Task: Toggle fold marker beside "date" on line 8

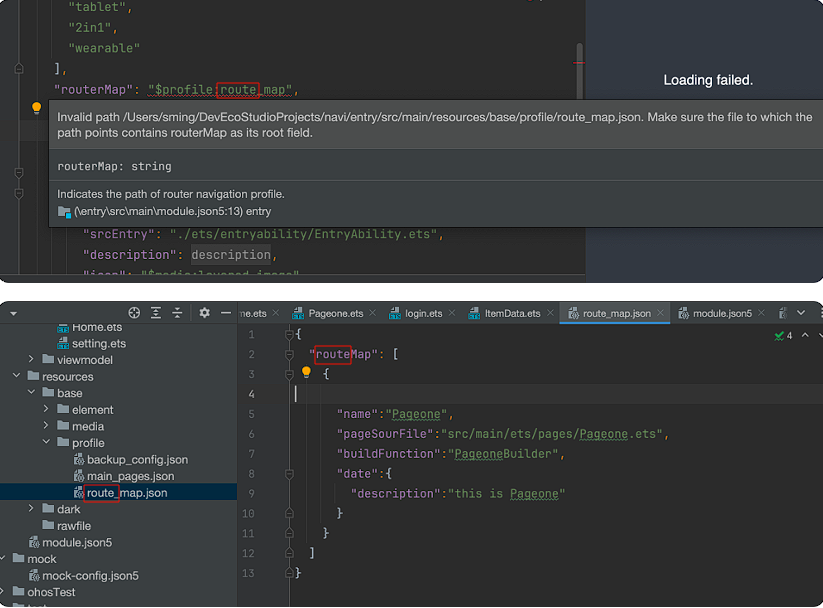Action: 289,473
